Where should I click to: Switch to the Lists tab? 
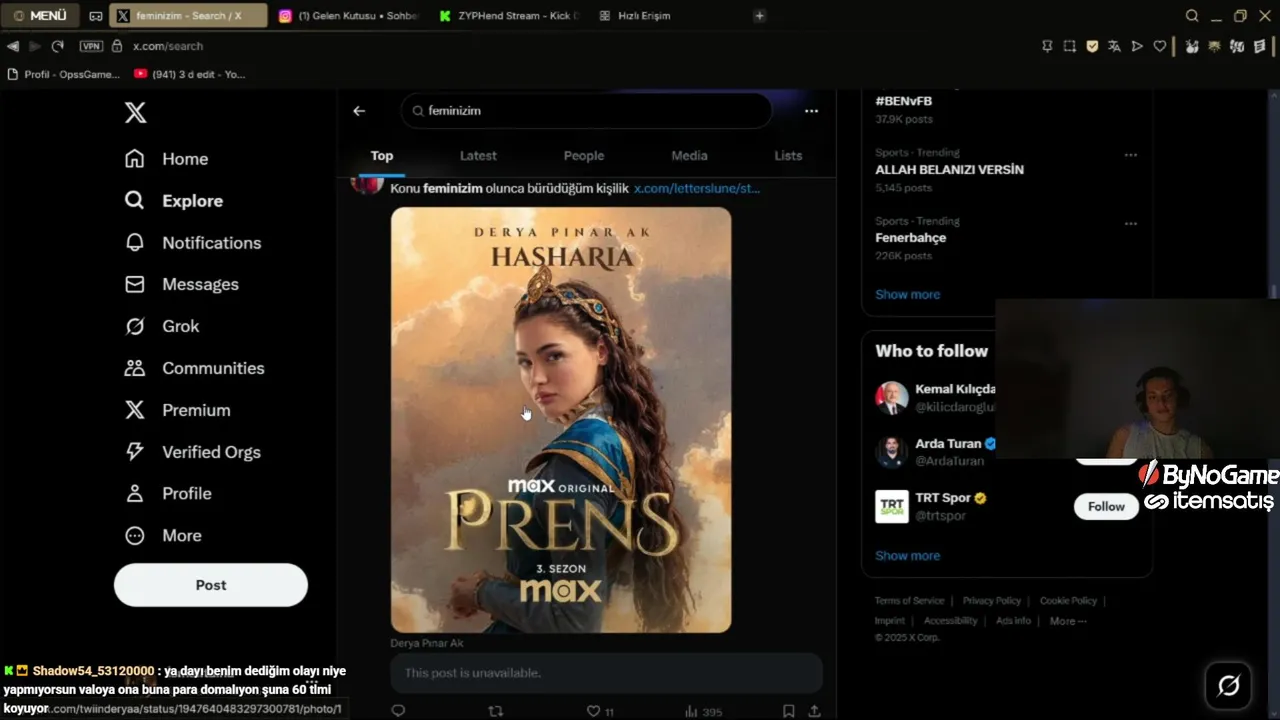[x=788, y=156]
